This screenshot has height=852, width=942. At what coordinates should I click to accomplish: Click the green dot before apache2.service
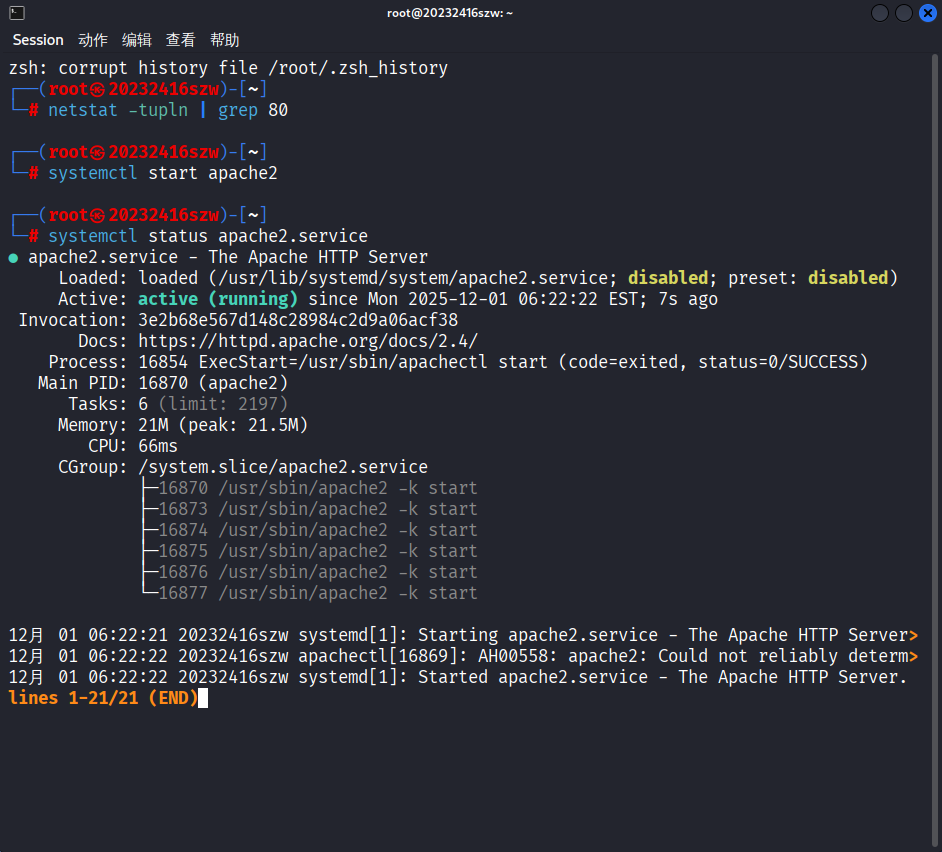point(13,258)
